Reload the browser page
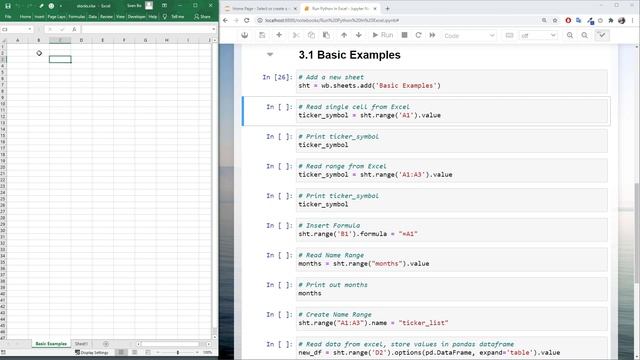Screen dimensions: 640x360 click(x=247, y=20)
